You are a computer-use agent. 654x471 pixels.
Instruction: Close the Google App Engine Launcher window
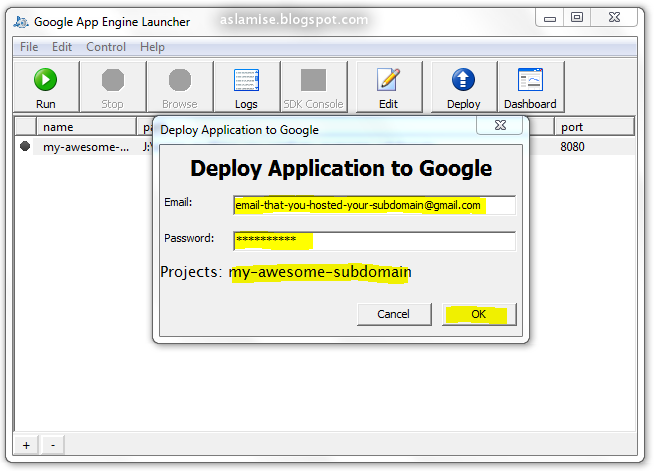[614, 18]
